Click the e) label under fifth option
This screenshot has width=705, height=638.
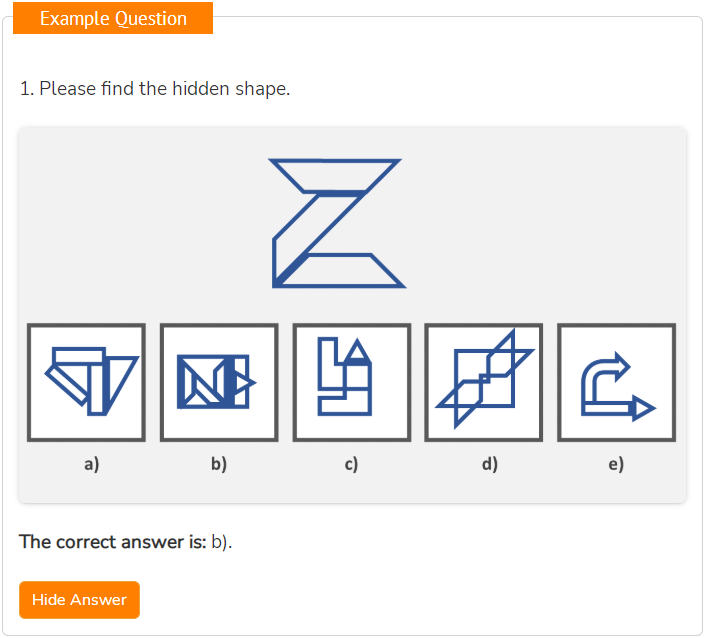click(x=616, y=464)
